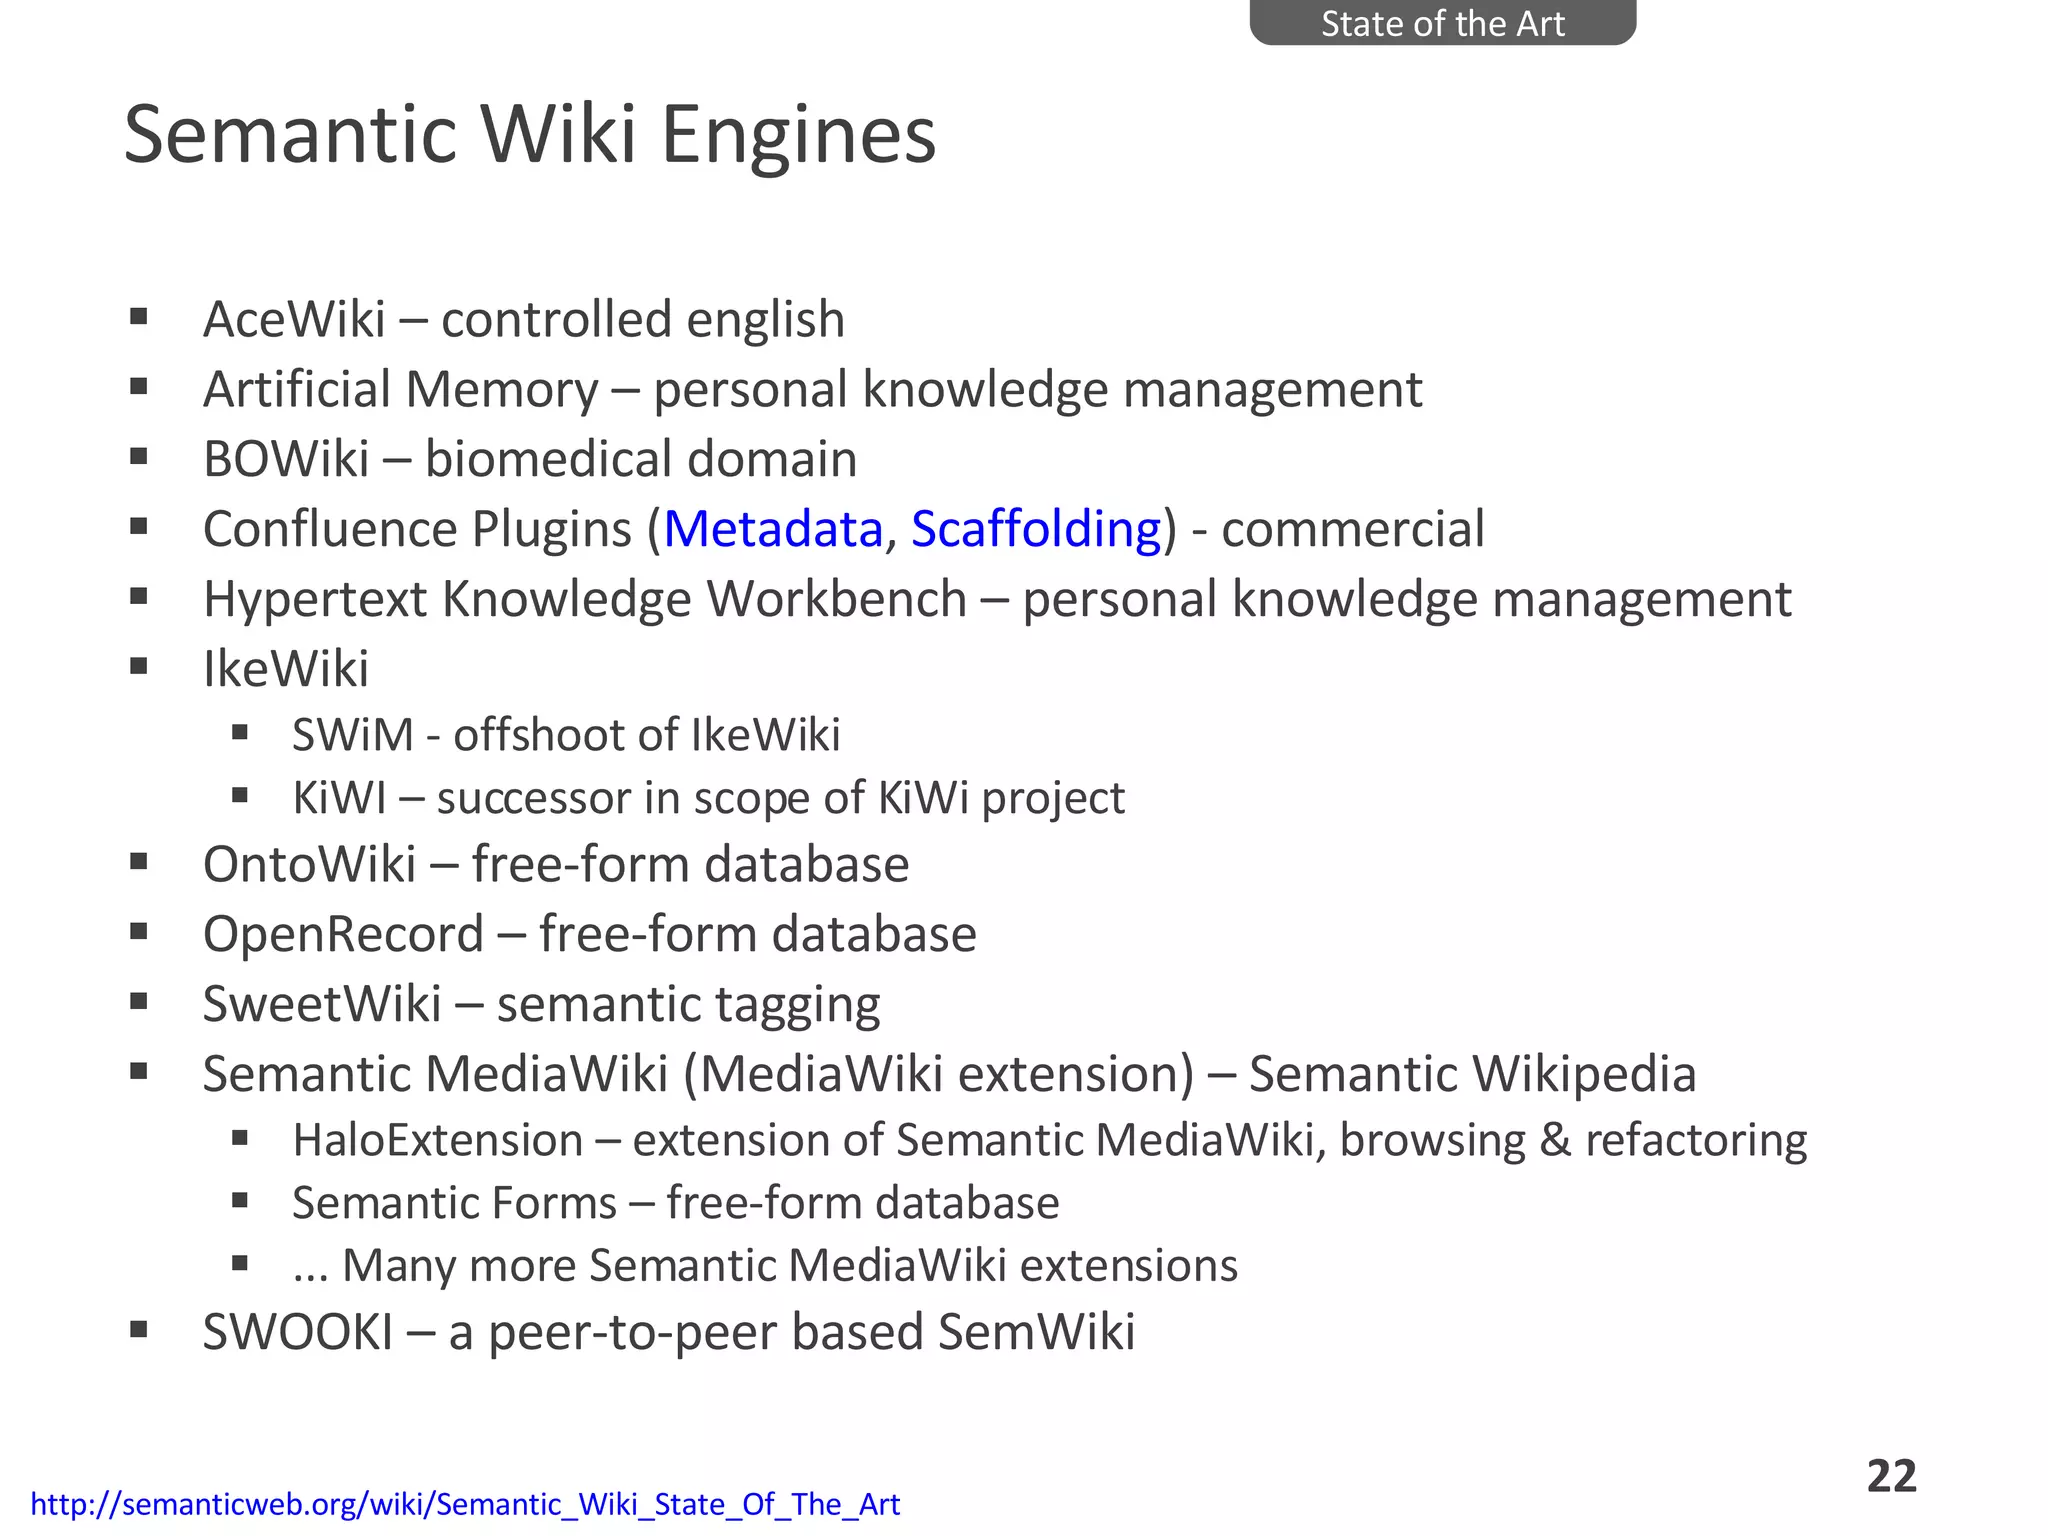Select SweetWiki – semantic tagging line

[x=542, y=1004]
